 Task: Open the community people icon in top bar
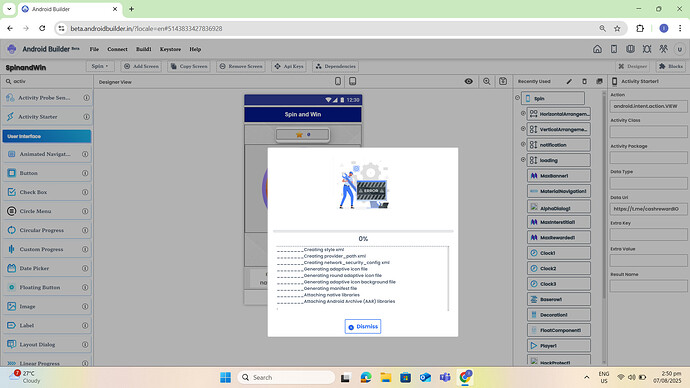coord(663,49)
